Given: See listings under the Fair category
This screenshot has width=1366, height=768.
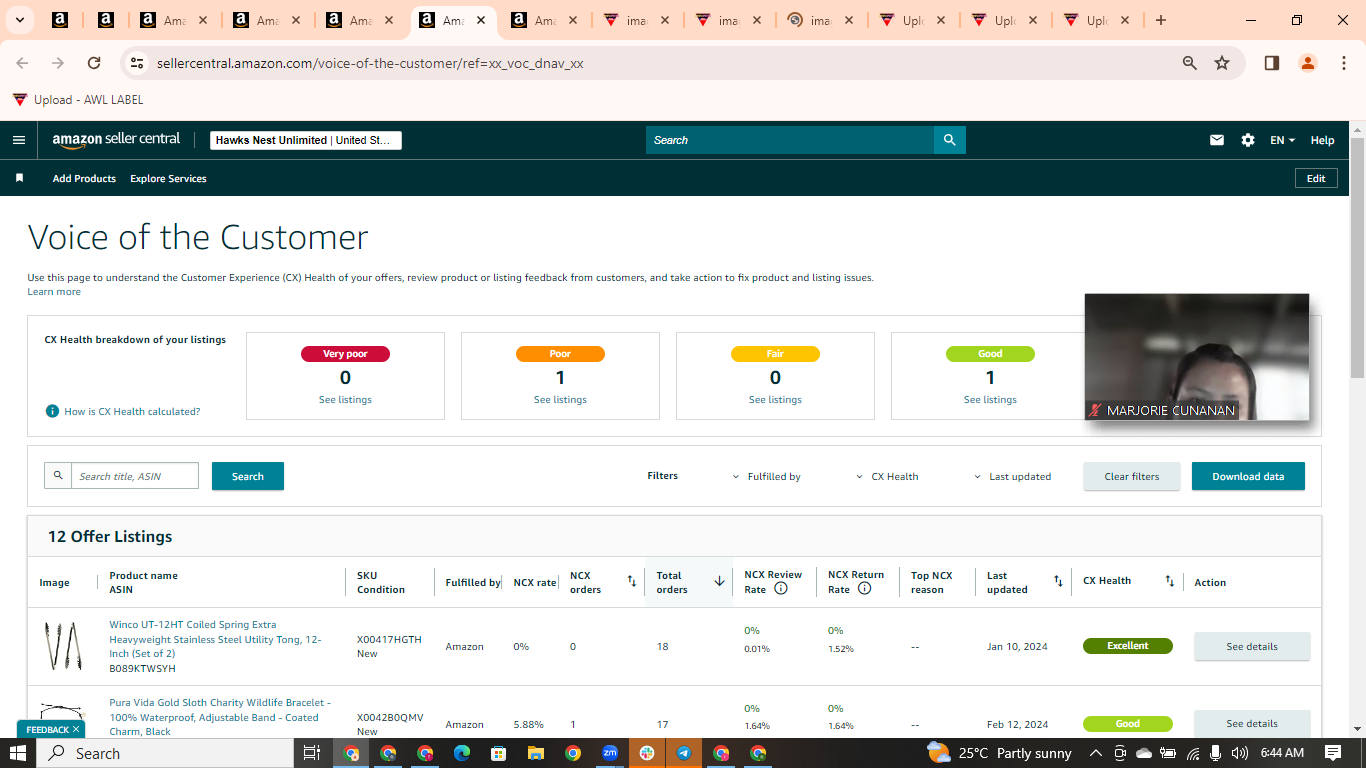Looking at the screenshot, I should (775, 400).
